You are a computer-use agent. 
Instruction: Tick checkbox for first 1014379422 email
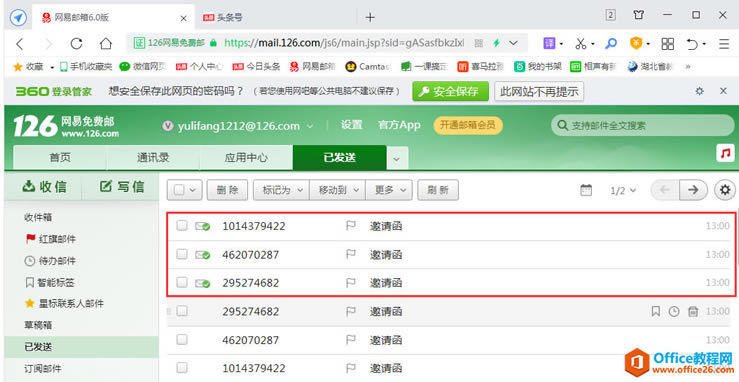[182, 226]
